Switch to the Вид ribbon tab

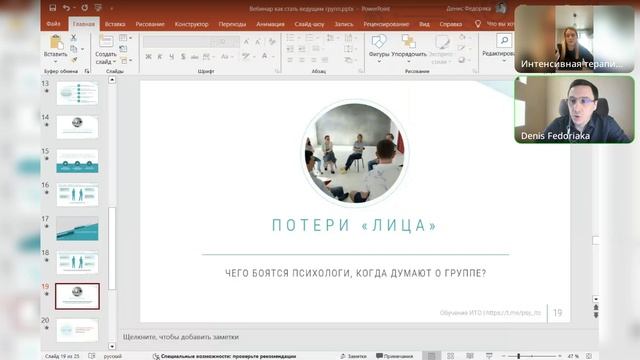(x=424, y=24)
